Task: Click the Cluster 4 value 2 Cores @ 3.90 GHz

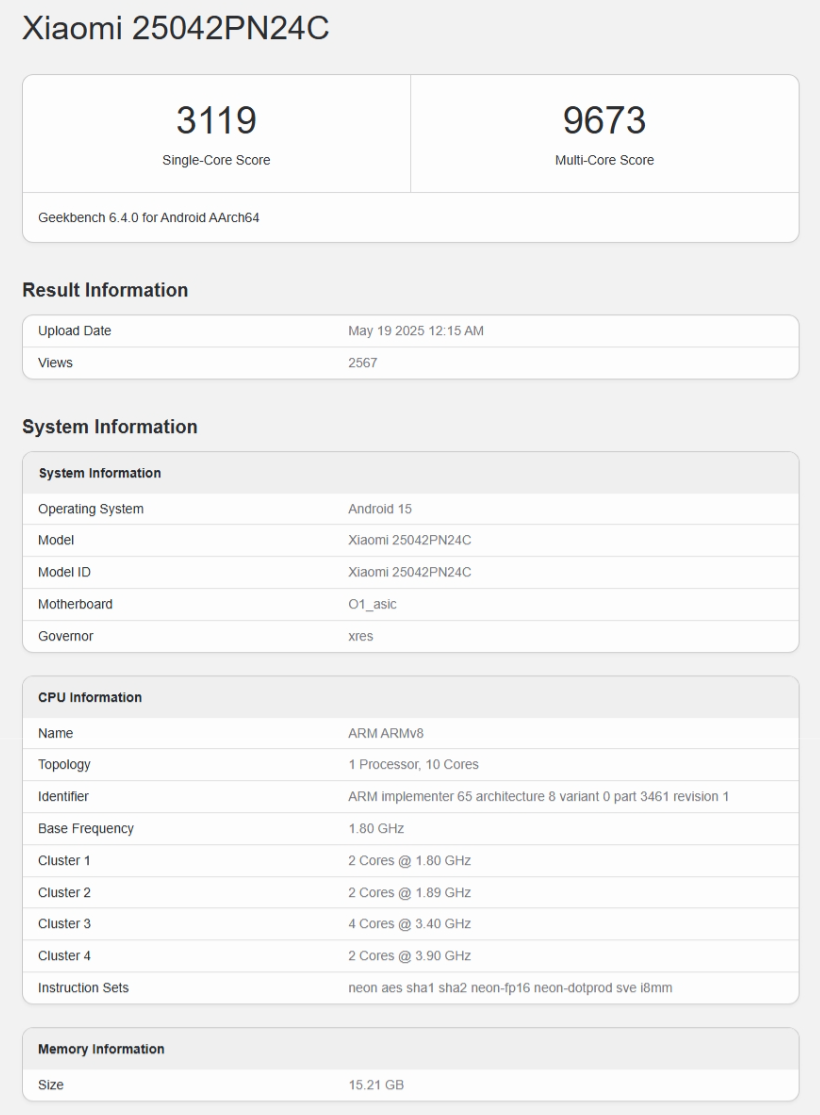Action: 409,956
